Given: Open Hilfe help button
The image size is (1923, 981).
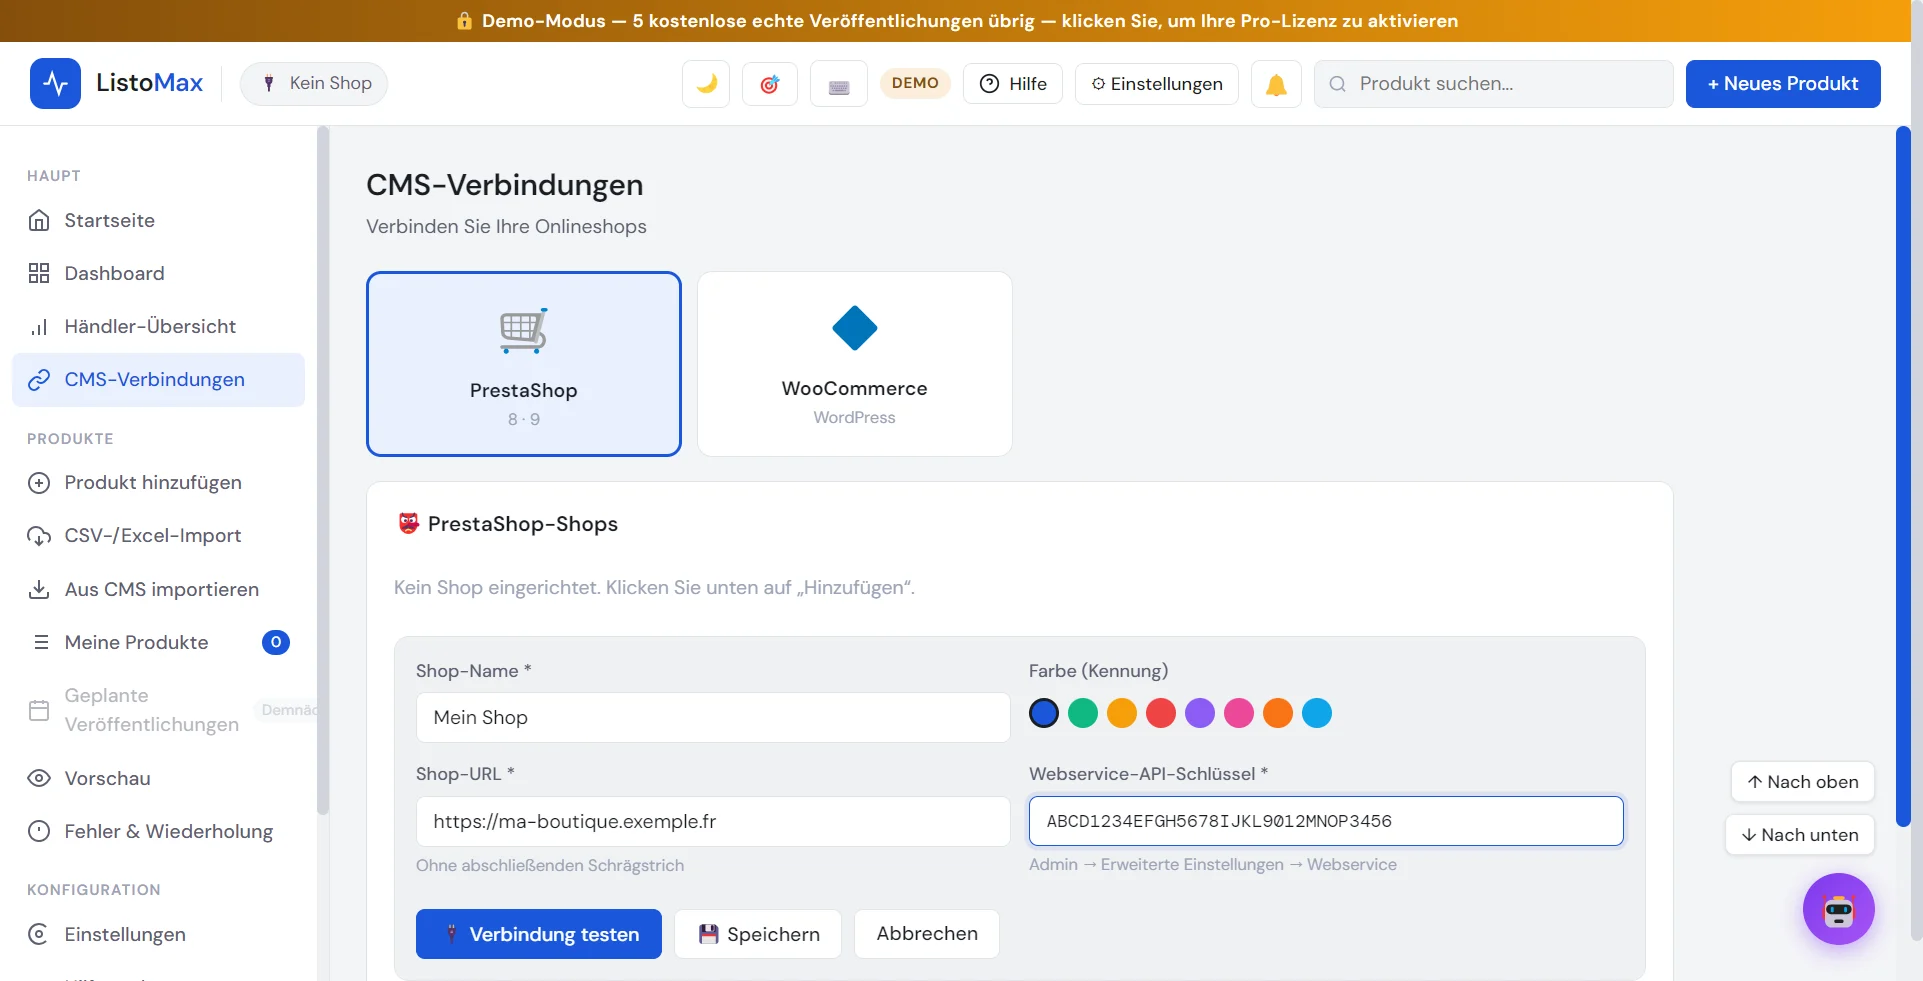Looking at the screenshot, I should tap(1013, 84).
